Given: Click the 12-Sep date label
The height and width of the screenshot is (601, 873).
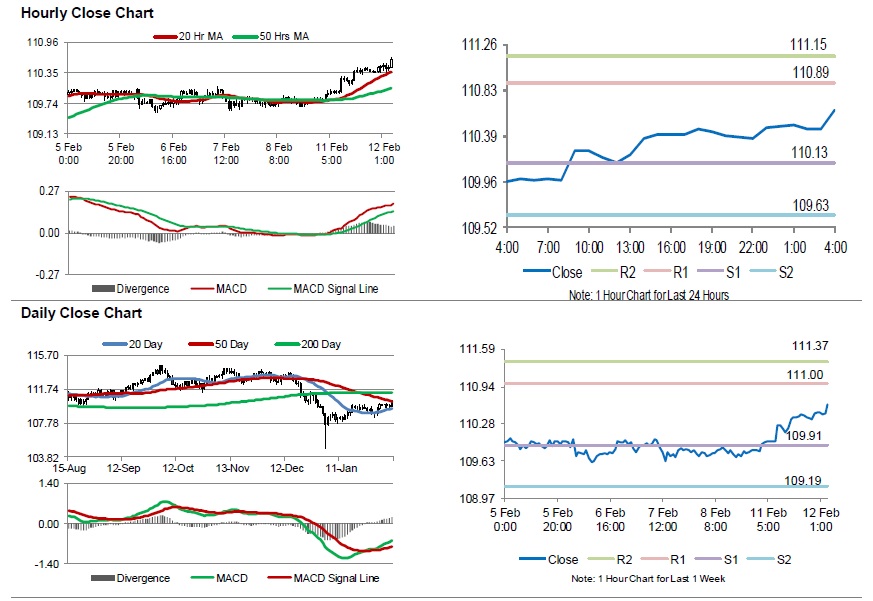Looking at the screenshot, I should point(124,468).
